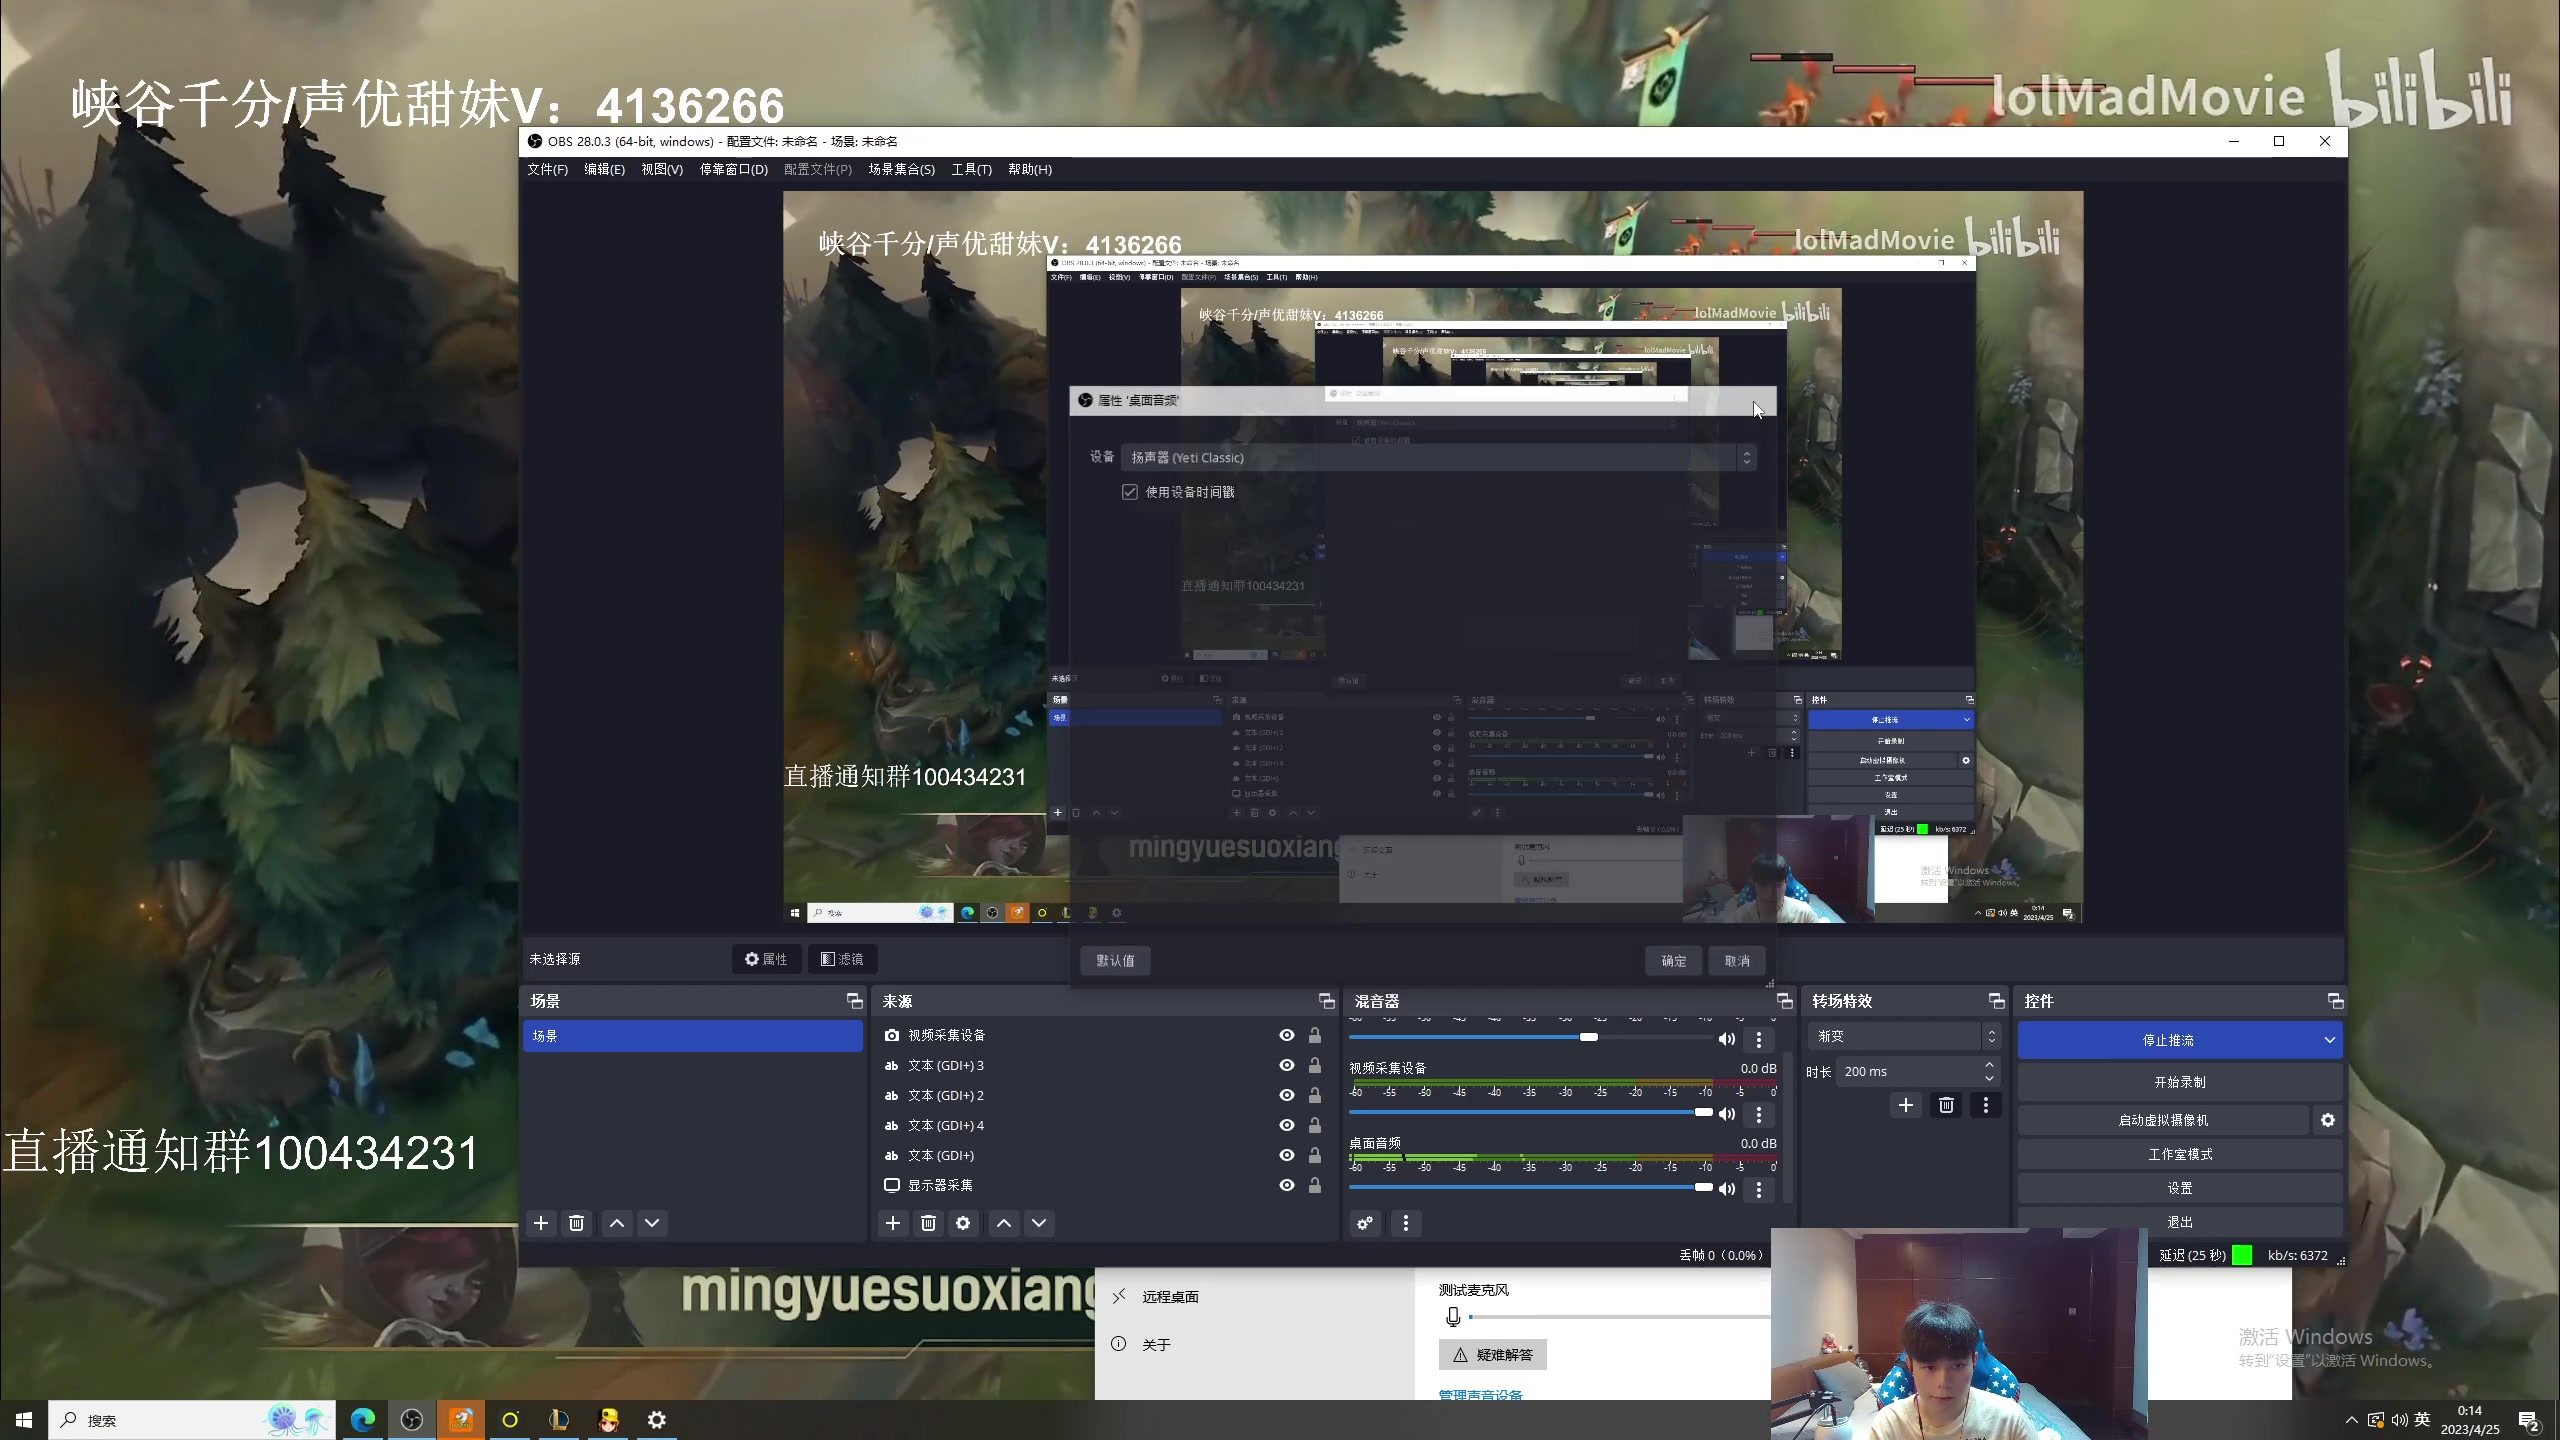This screenshot has height=1440, width=2560.
Task: Lock the 视频采集设备 source
Action: pos(1315,1035)
